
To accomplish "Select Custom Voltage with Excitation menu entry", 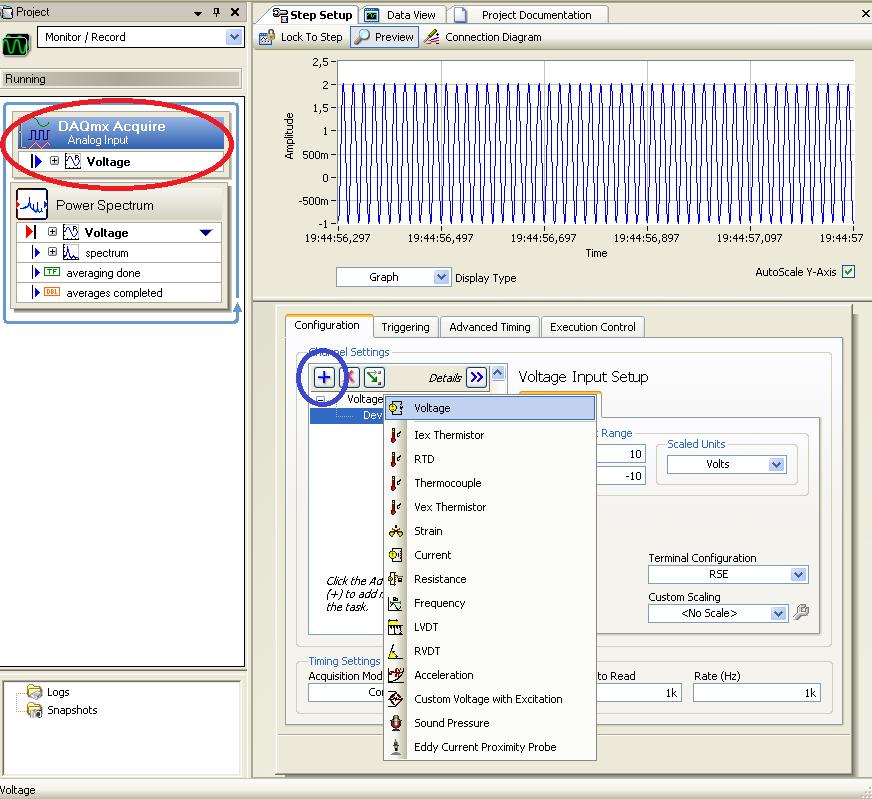I will (490, 699).
